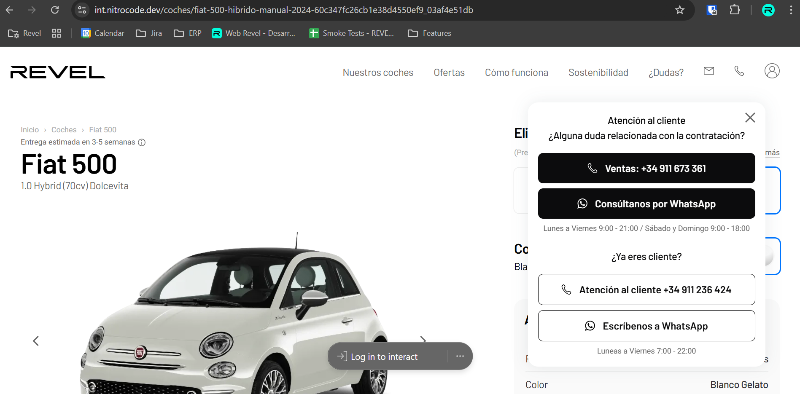Bookmark this page with the star icon
This screenshot has width=800, height=394.
pyautogui.click(x=680, y=10)
